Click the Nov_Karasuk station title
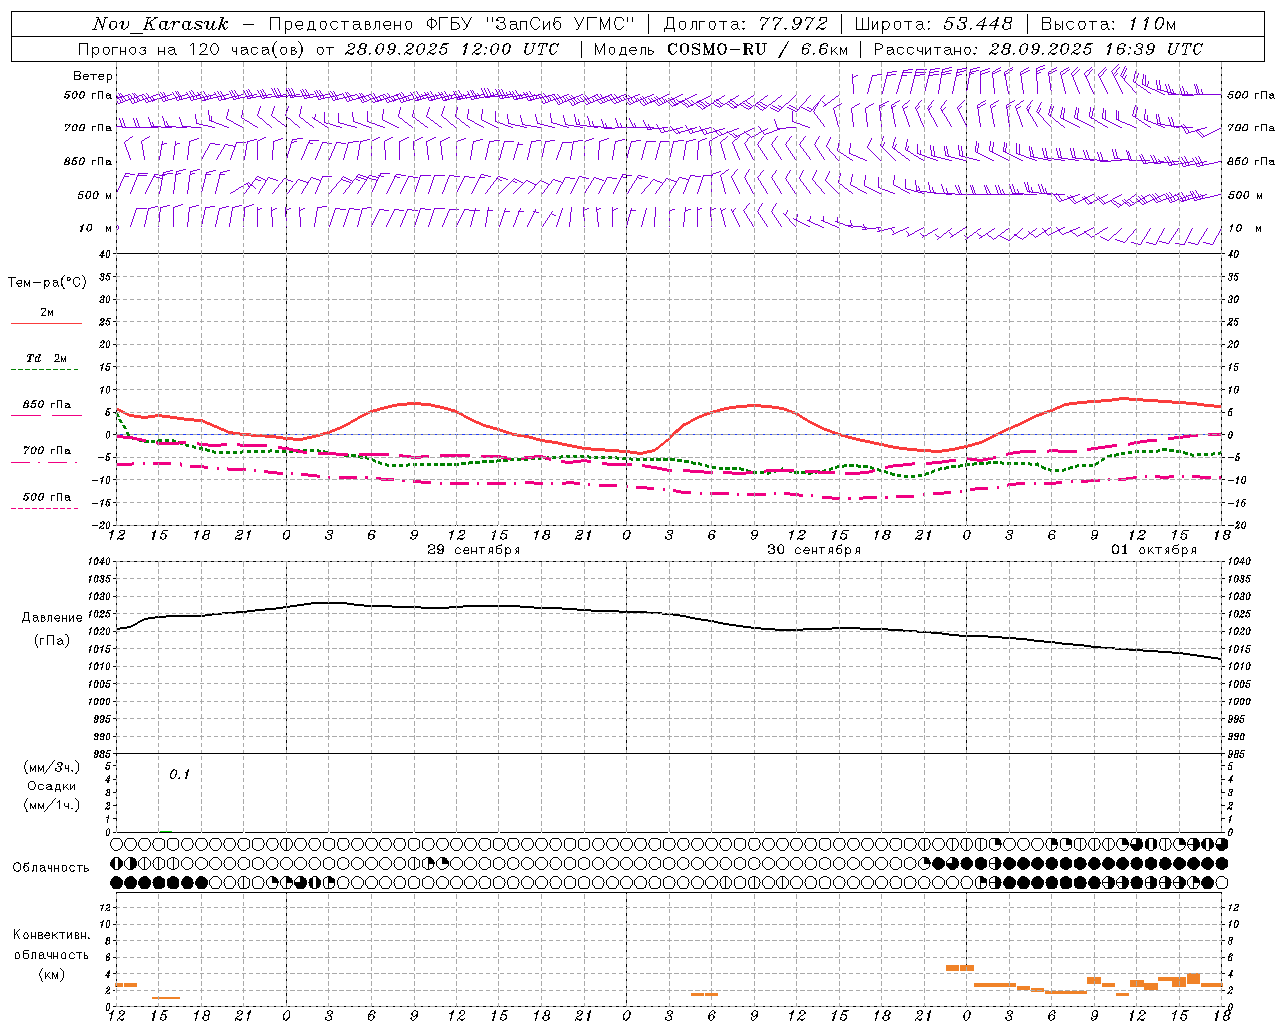The height and width of the screenshot is (1024, 1280). (x=160, y=24)
